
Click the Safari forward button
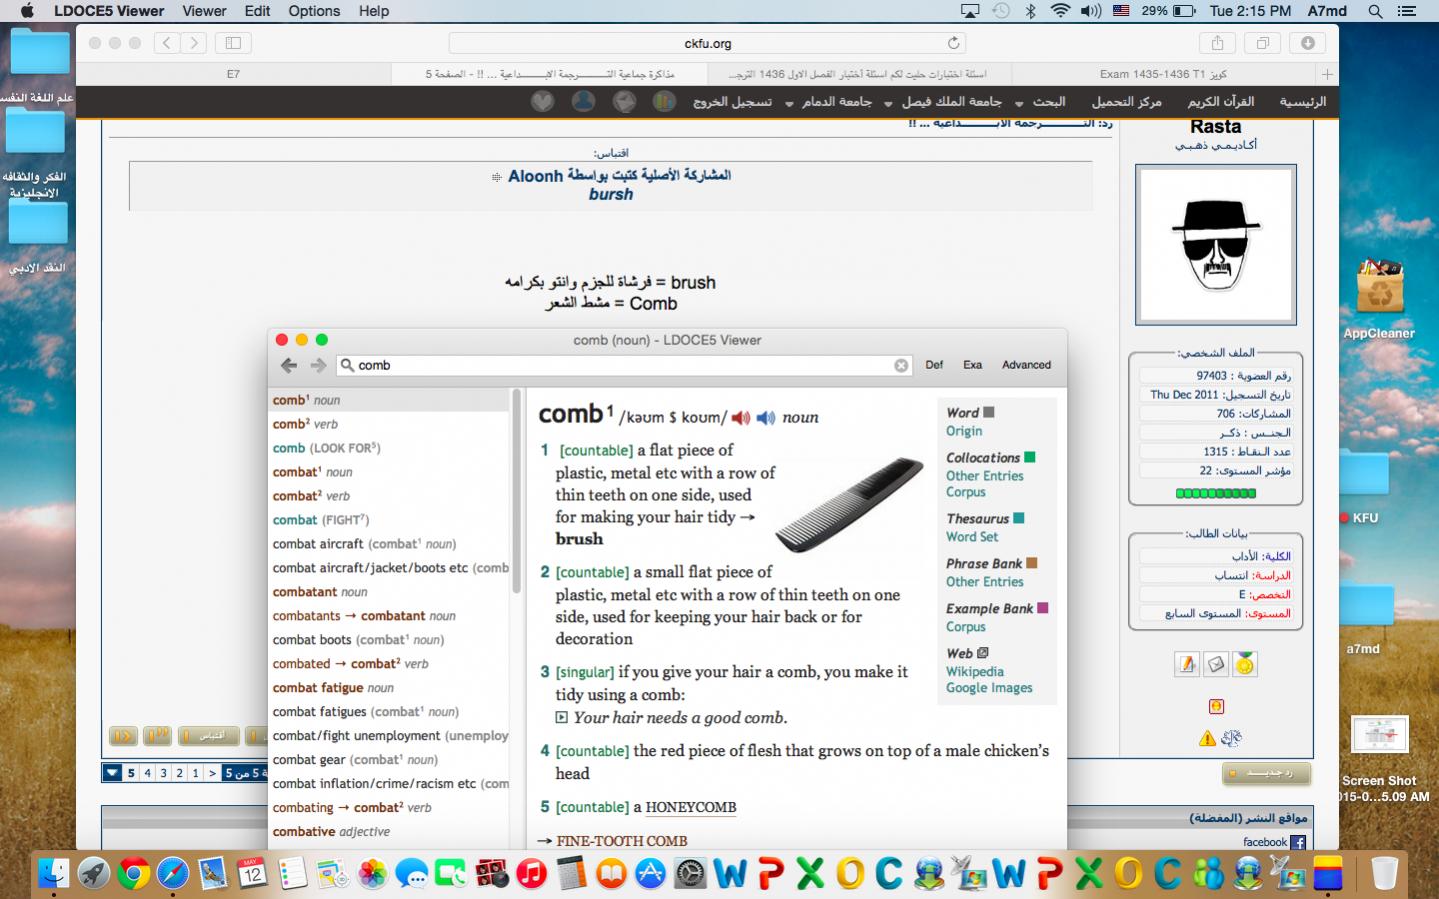click(x=194, y=43)
